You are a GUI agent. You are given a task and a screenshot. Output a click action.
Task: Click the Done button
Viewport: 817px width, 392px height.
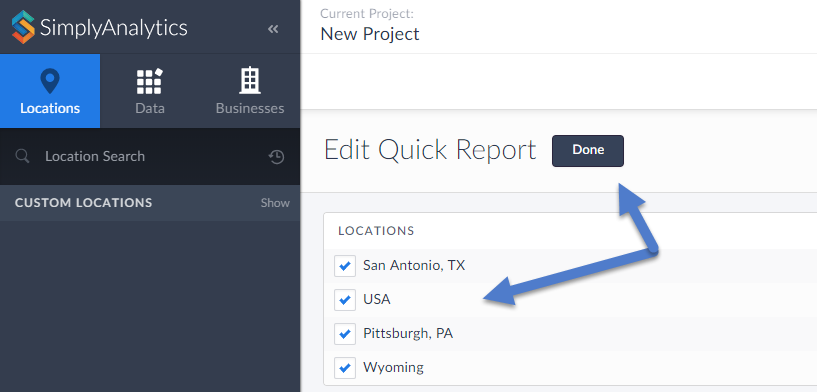coord(588,151)
